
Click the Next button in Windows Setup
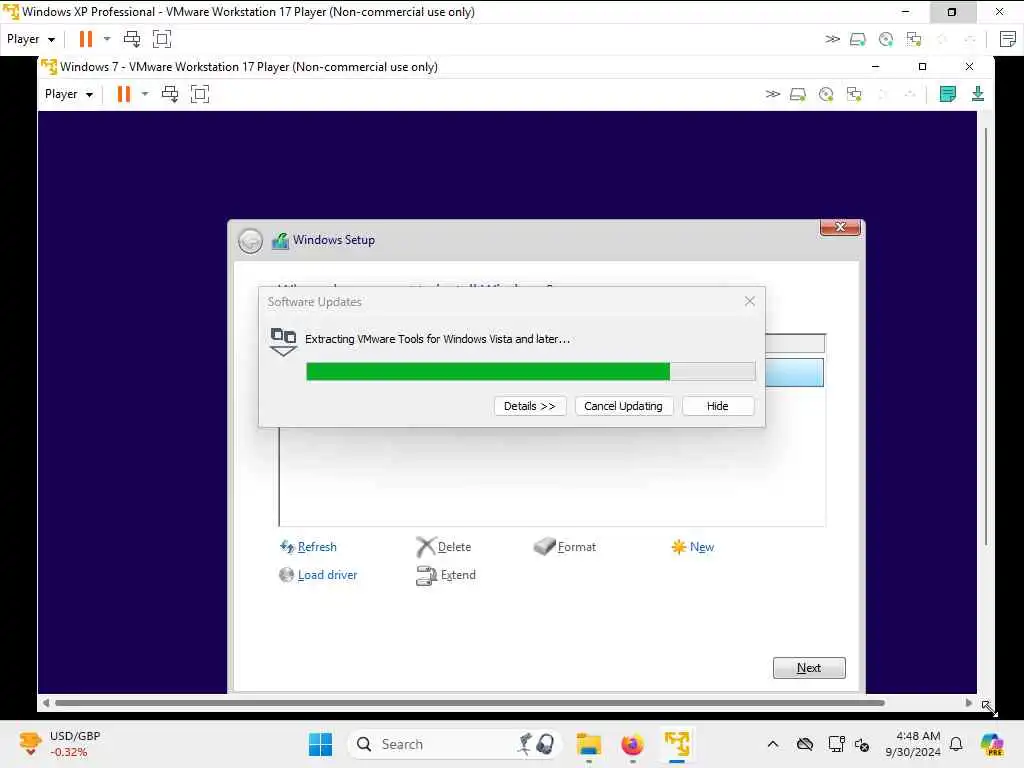809,668
